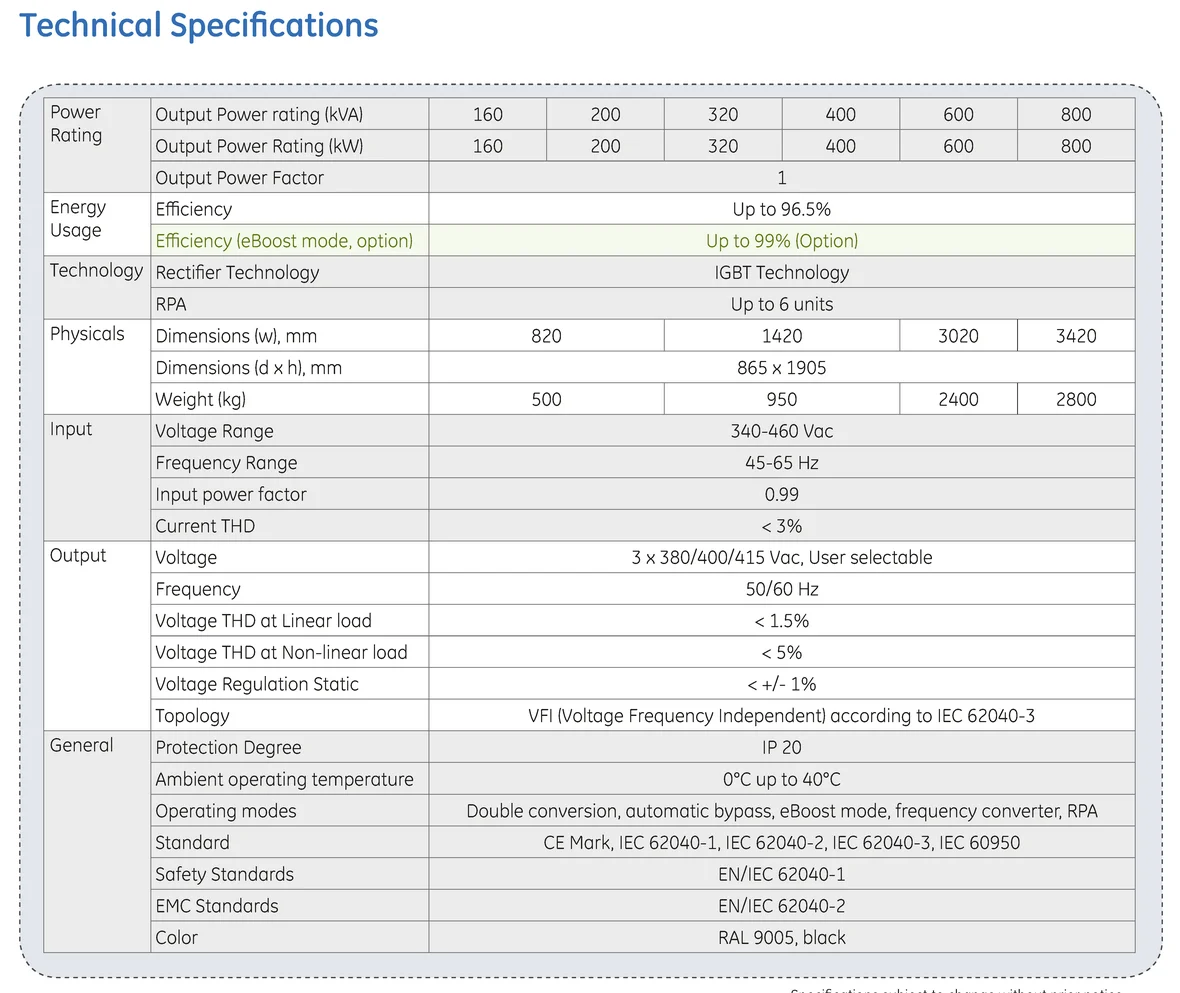
Task: Select the 'Up to 96.5%' efficiency value
Action: (781, 209)
